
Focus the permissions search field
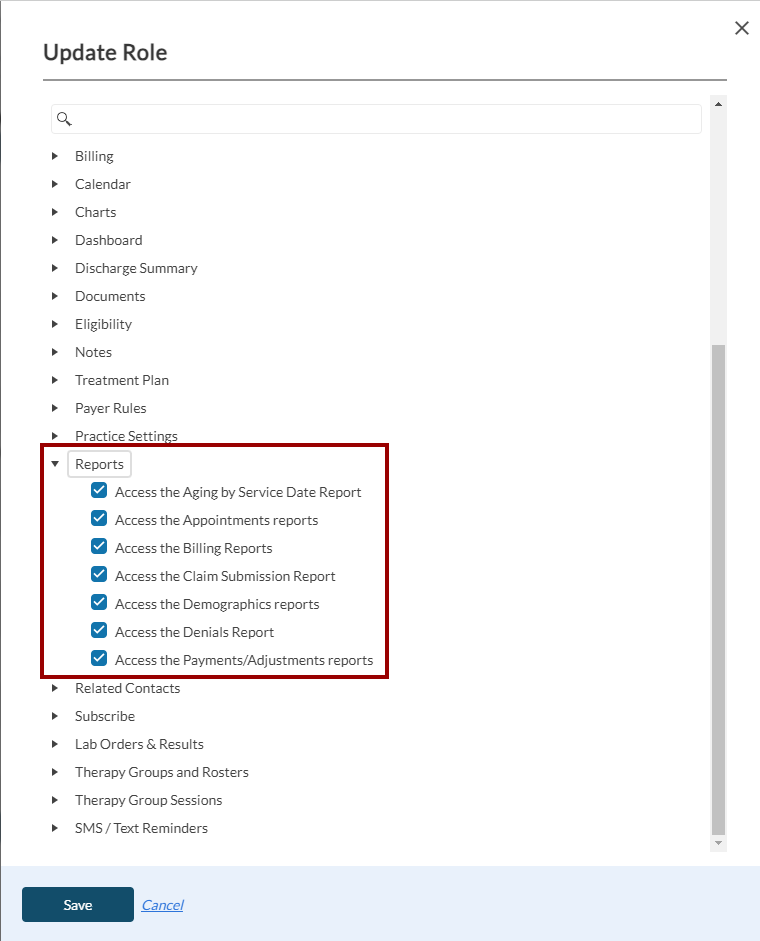coord(376,119)
